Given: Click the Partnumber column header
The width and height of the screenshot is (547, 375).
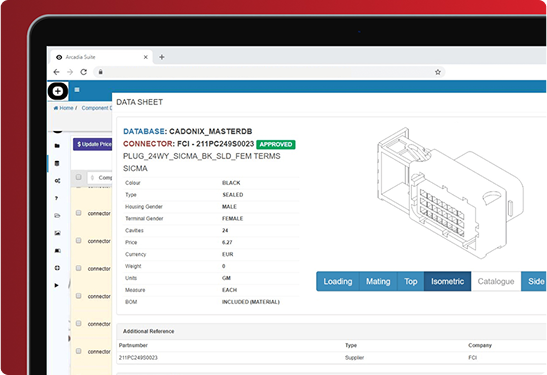Looking at the screenshot, I should pyautogui.click(x=133, y=345).
